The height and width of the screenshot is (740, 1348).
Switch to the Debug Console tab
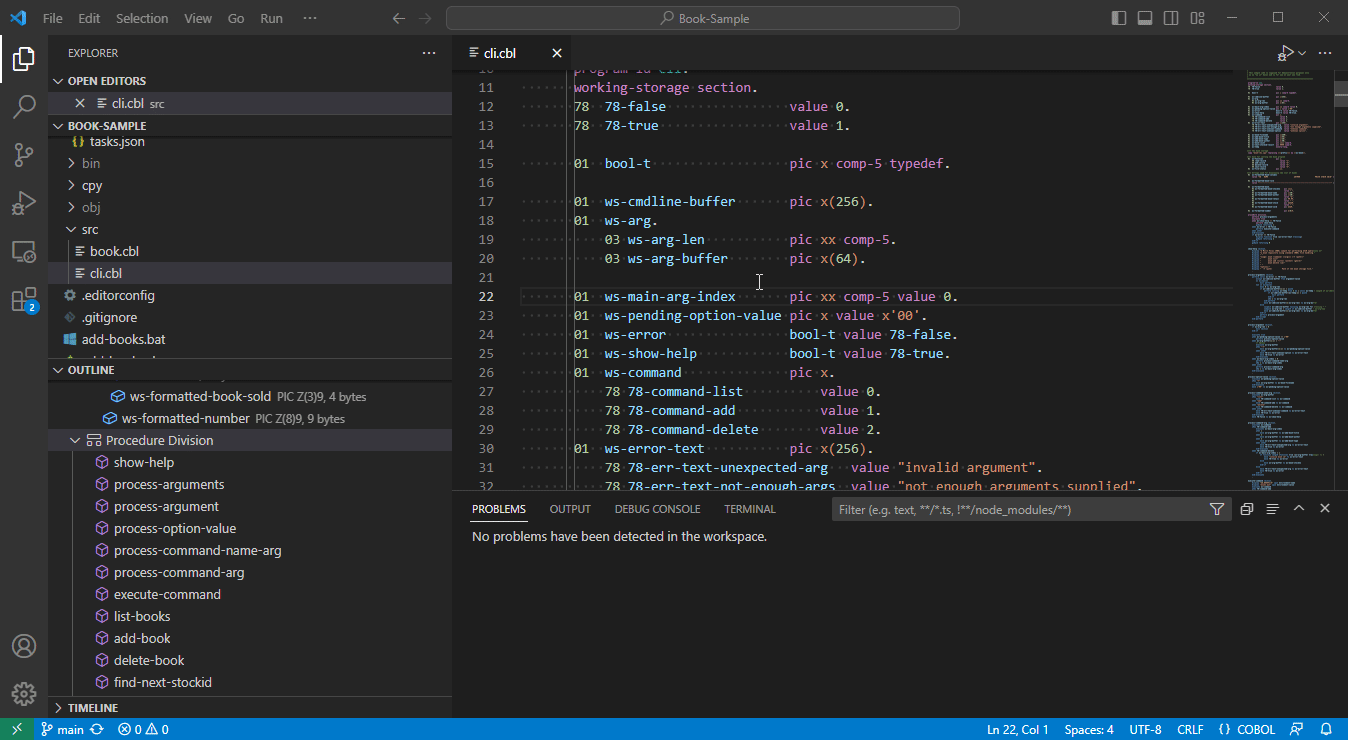click(x=657, y=509)
